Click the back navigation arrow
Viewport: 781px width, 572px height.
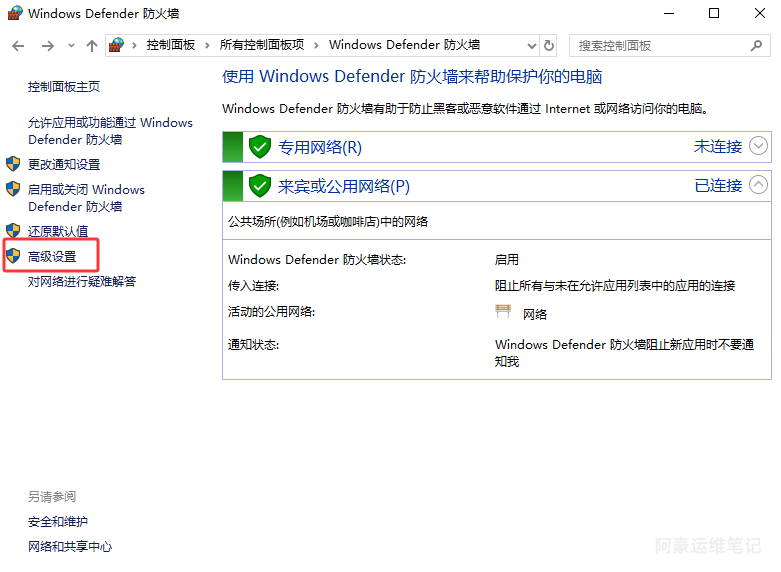(x=18, y=45)
